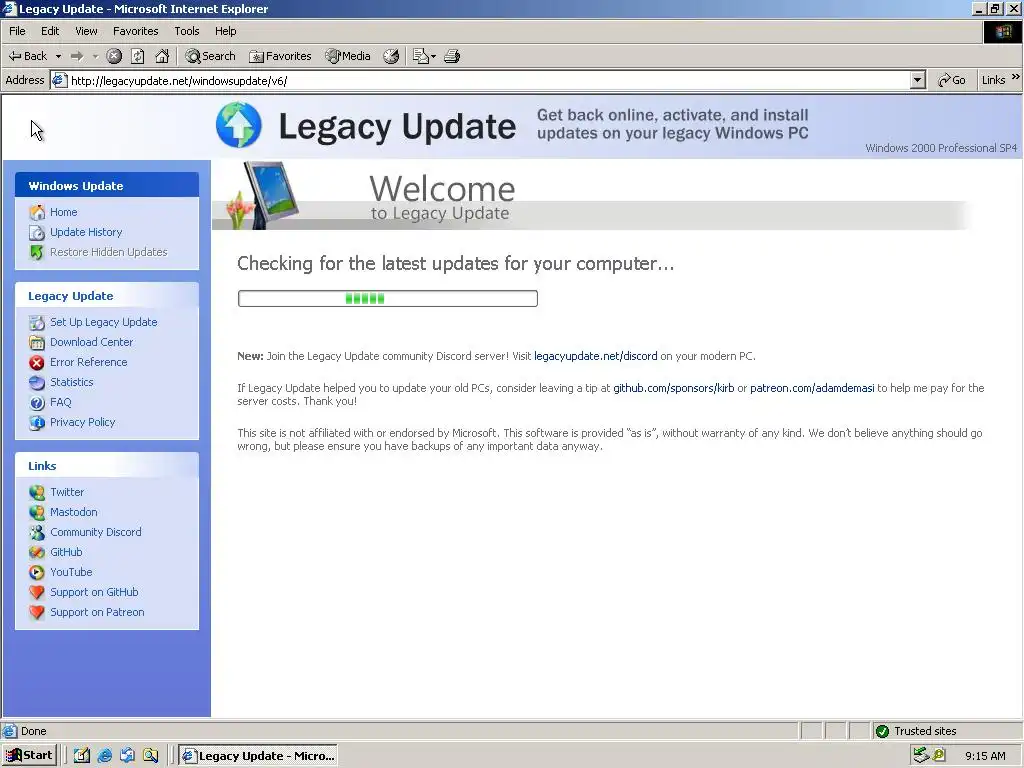Screen dimensions: 1024x768
Task: Open the Search pane in toolbar
Action: point(210,56)
